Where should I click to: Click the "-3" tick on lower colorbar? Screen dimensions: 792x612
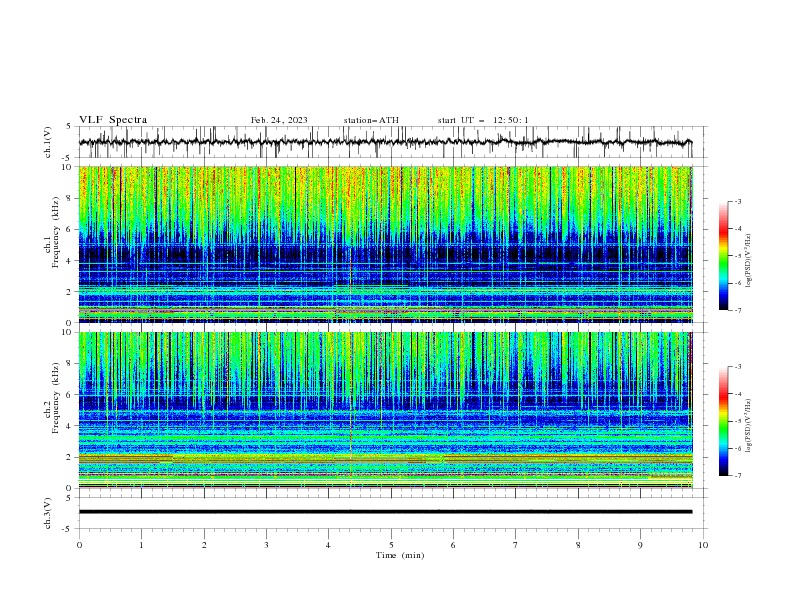pyautogui.click(x=738, y=367)
